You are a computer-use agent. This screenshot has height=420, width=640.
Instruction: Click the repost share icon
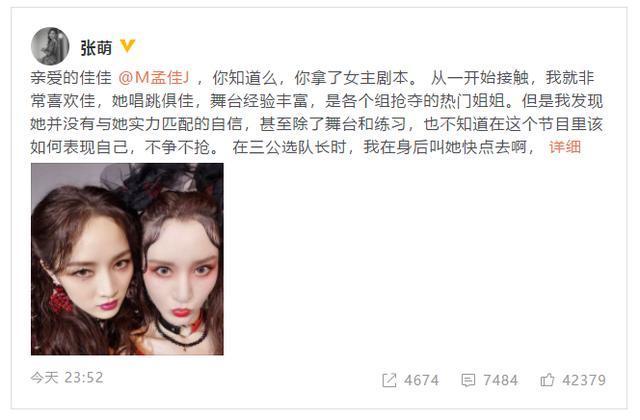pyautogui.click(x=389, y=380)
